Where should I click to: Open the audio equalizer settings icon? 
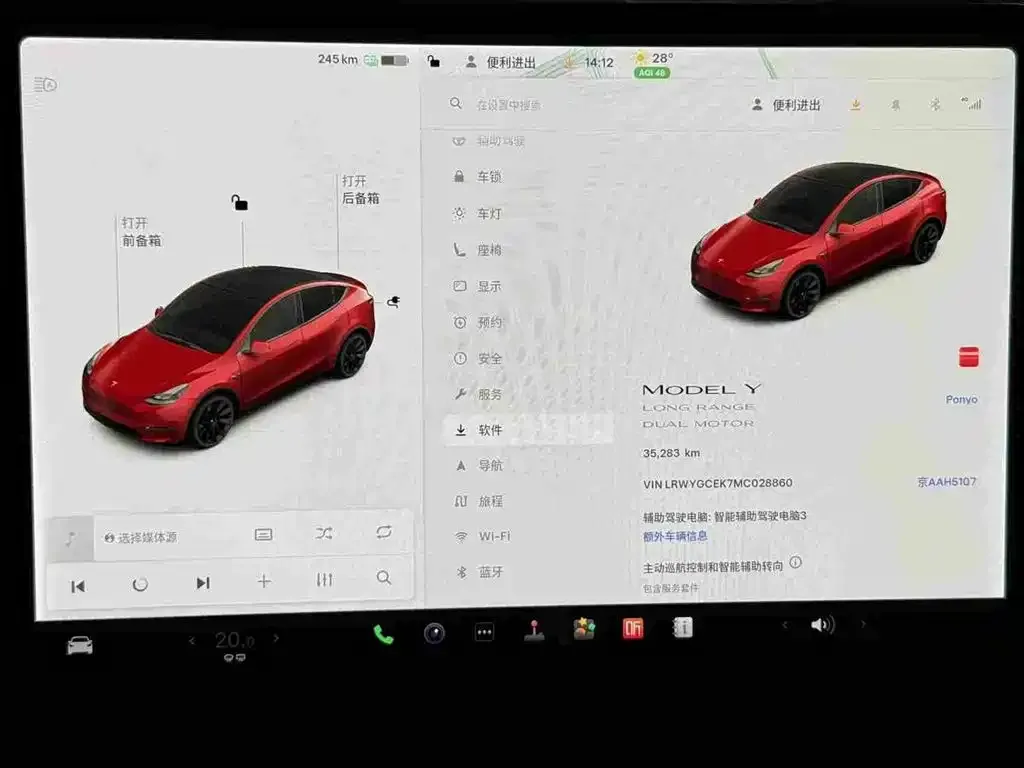click(325, 579)
